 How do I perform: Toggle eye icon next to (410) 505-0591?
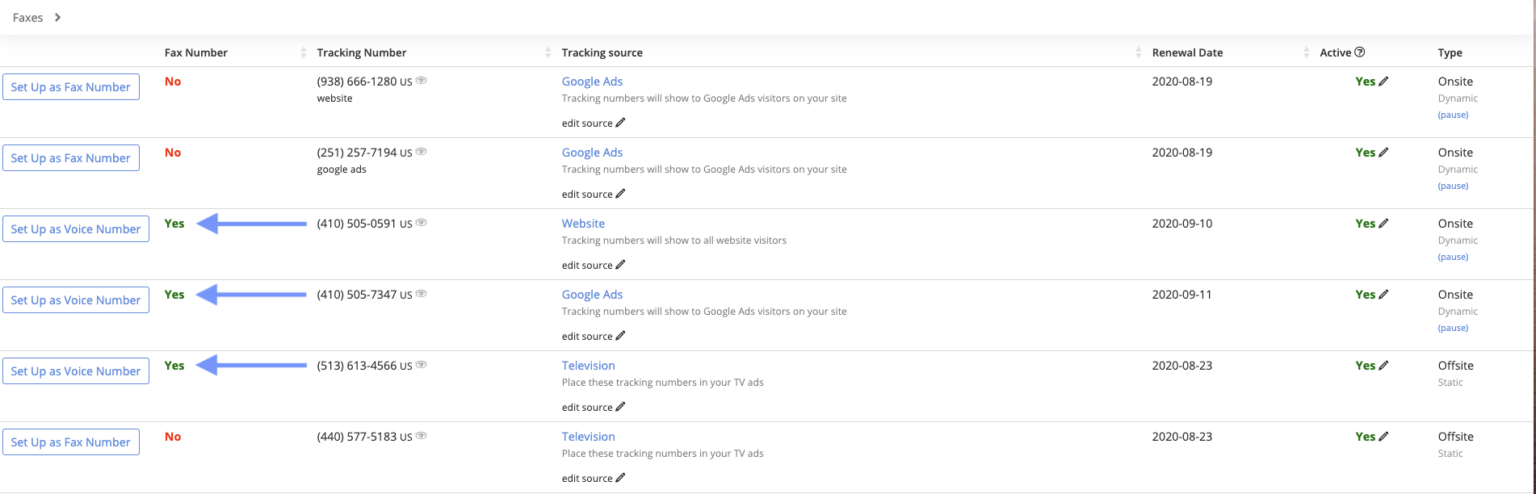(x=421, y=223)
